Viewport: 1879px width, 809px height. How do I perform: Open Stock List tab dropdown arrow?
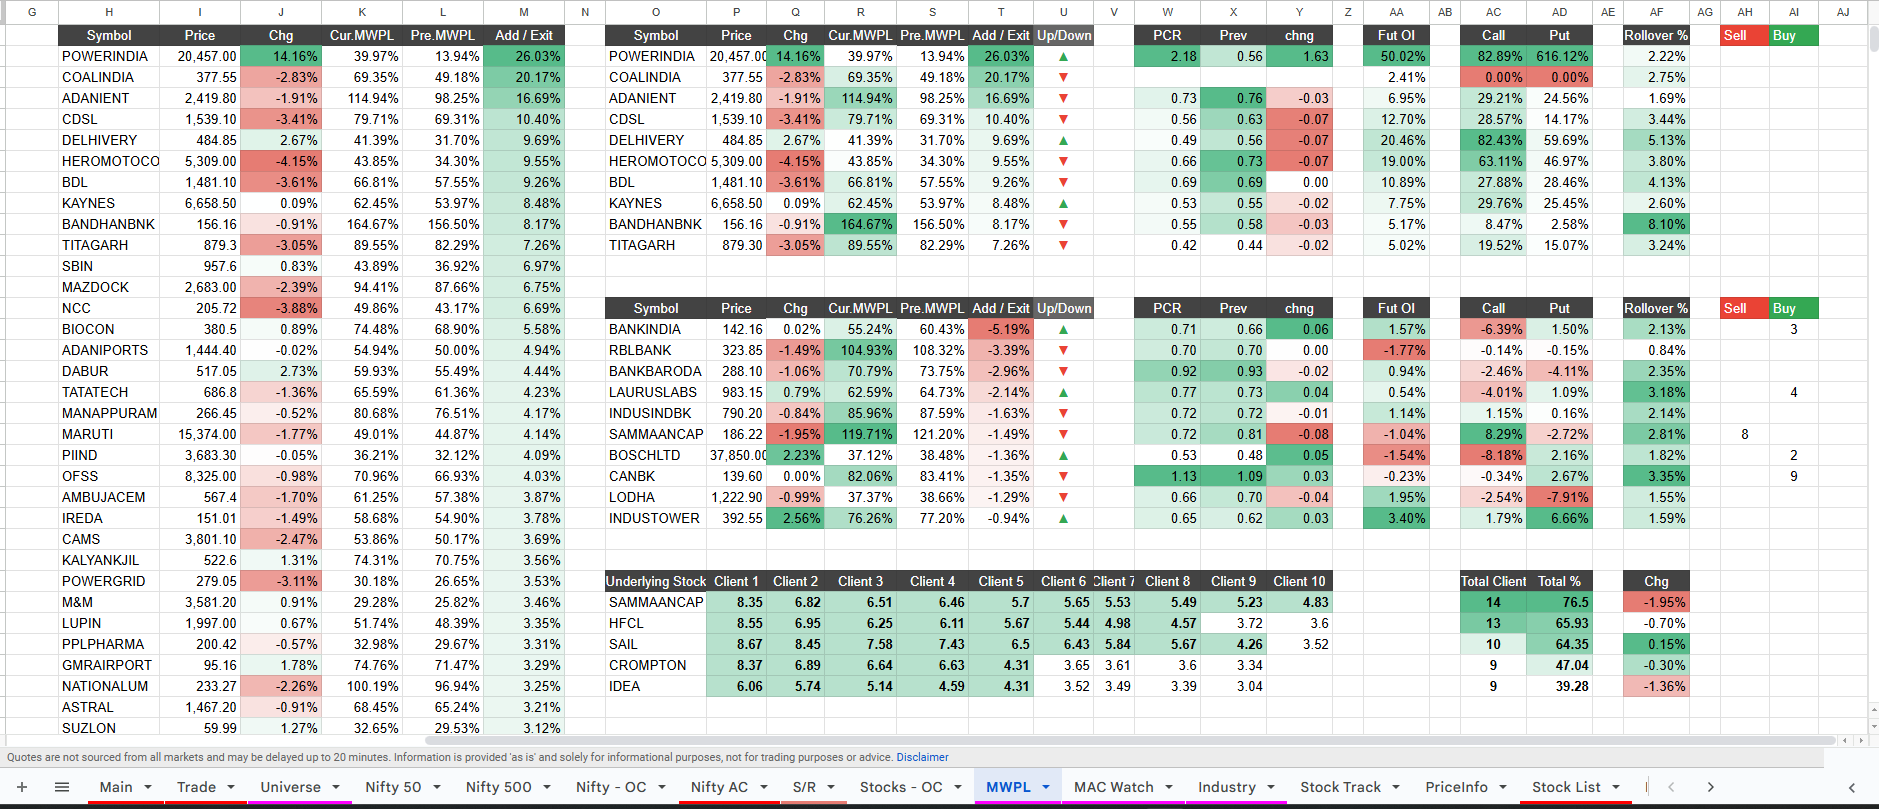point(1616,787)
